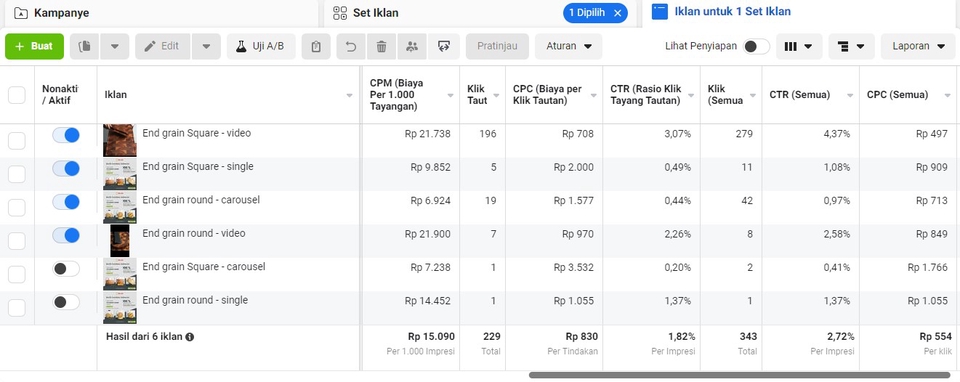Toggle off End grain Square - video ad
The width and height of the screenshot is (960, 382).
pos(66,135)
